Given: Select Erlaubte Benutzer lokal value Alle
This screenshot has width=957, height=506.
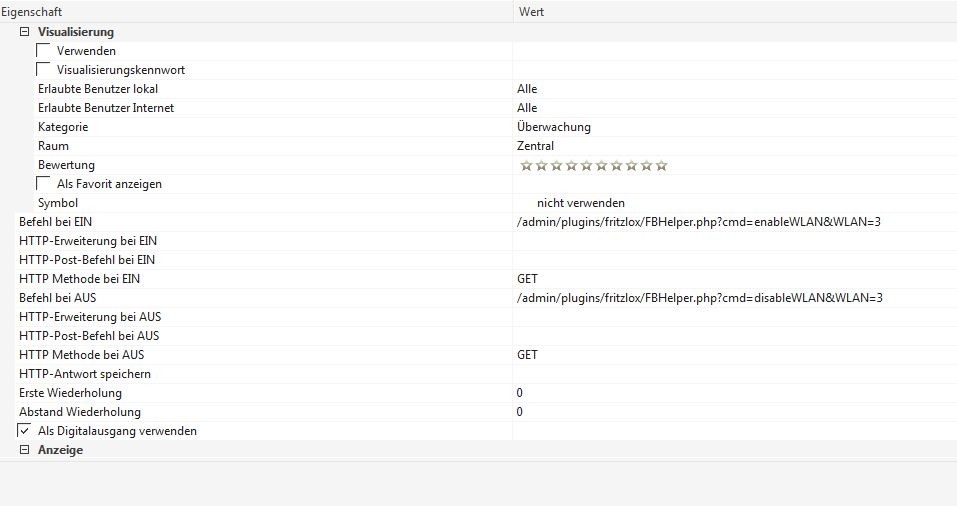Looking at the screenshot, I should [527, 89].
